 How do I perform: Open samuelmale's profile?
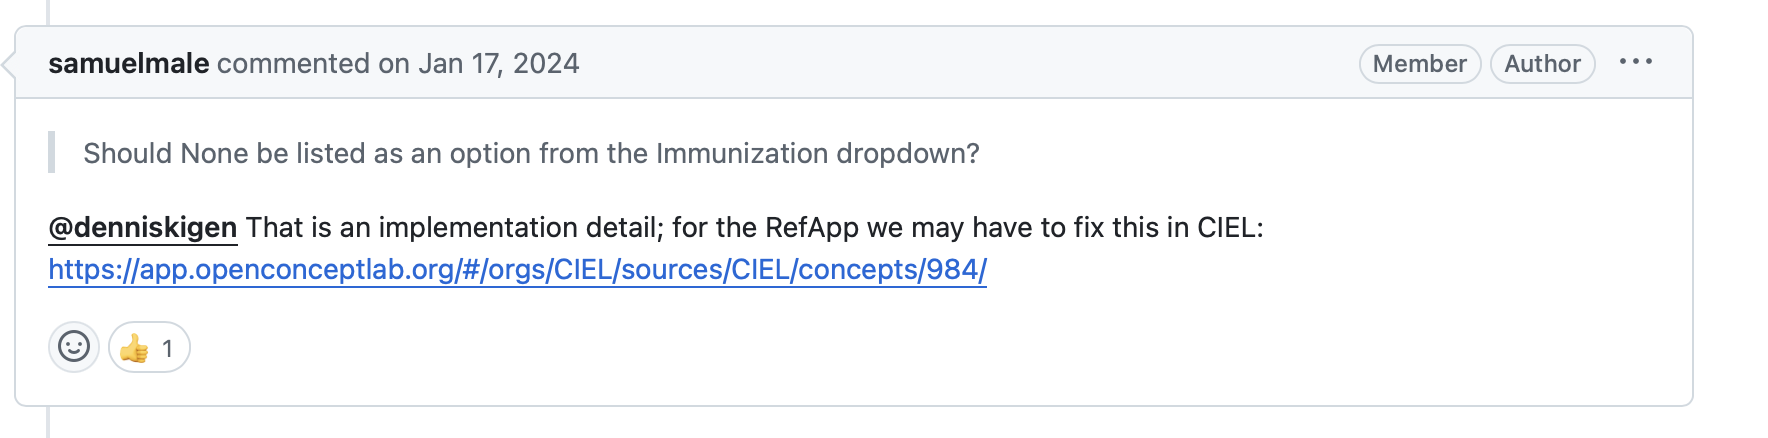(x=128, y=63)
